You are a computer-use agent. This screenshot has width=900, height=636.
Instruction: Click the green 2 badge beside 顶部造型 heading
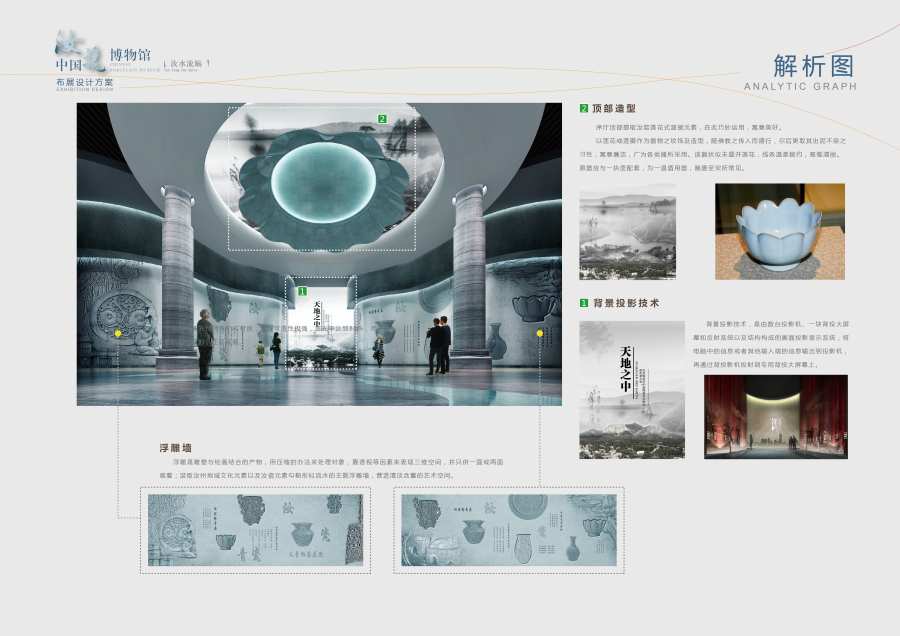coord(584,108)
